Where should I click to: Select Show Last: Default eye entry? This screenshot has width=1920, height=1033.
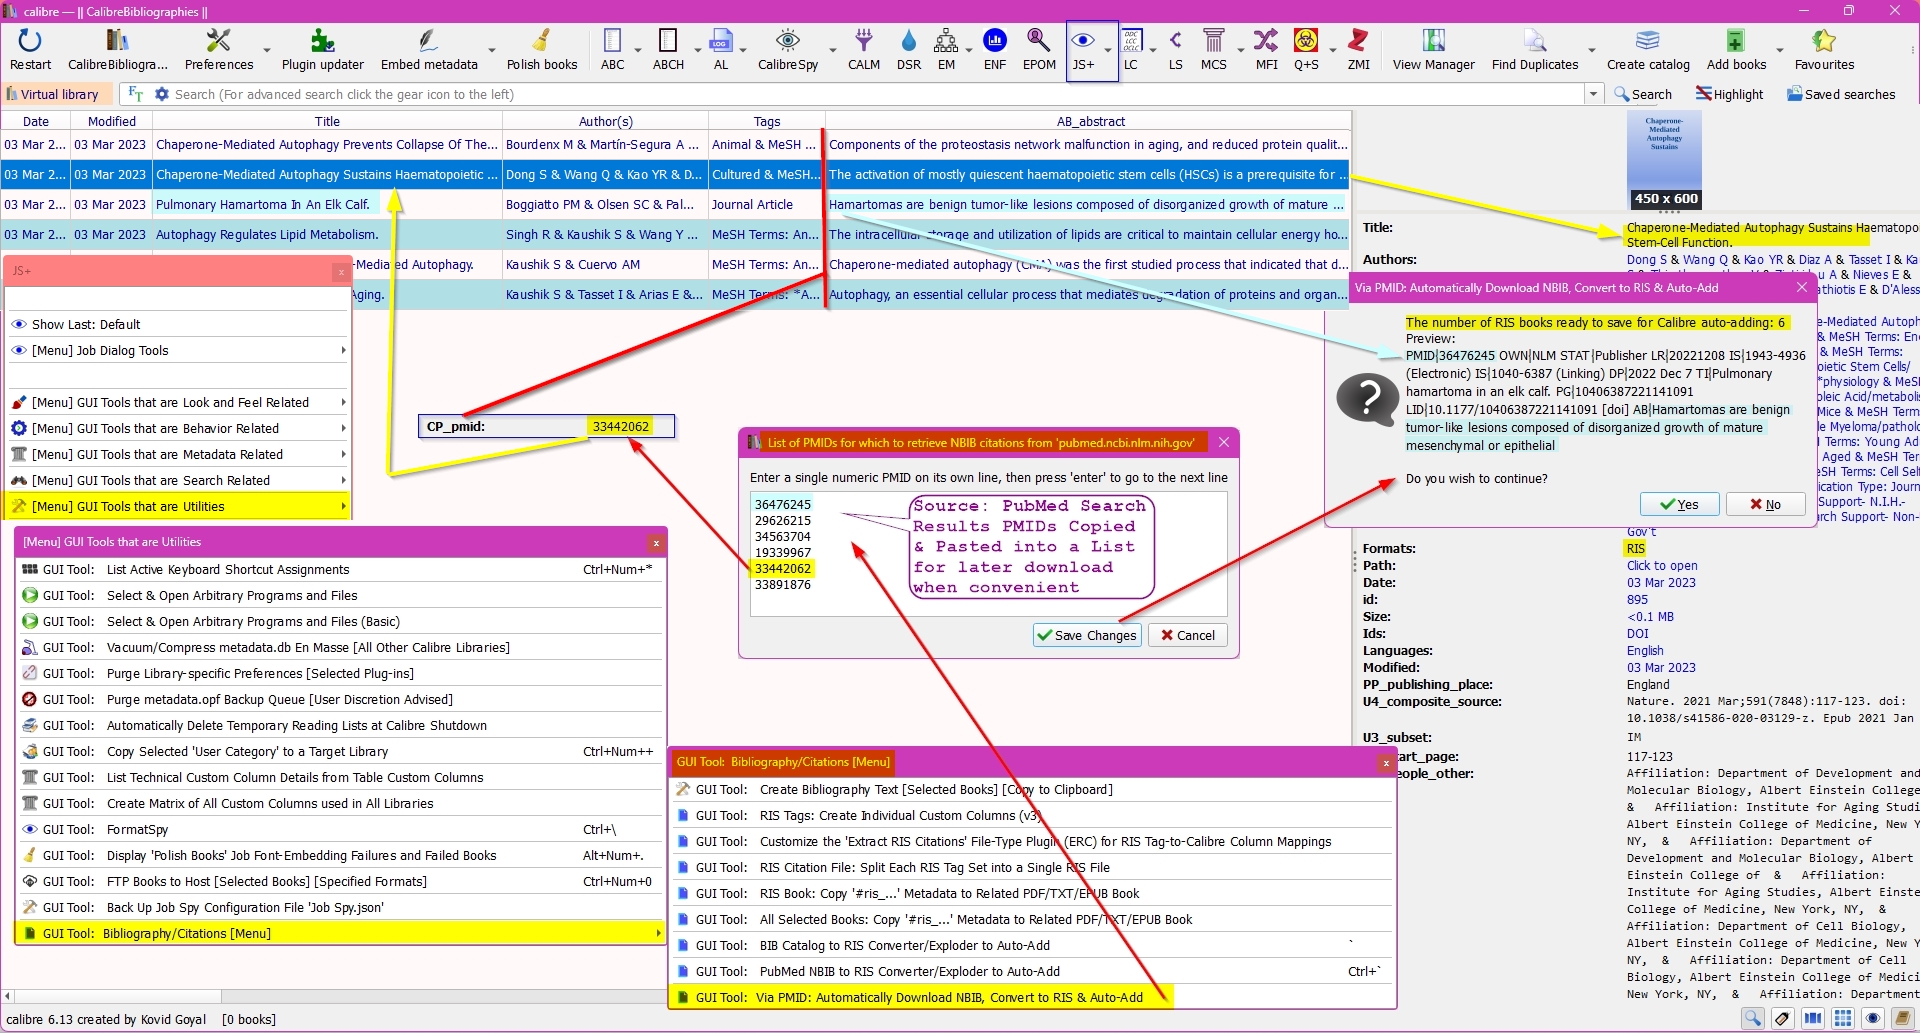tap(86, 325)
